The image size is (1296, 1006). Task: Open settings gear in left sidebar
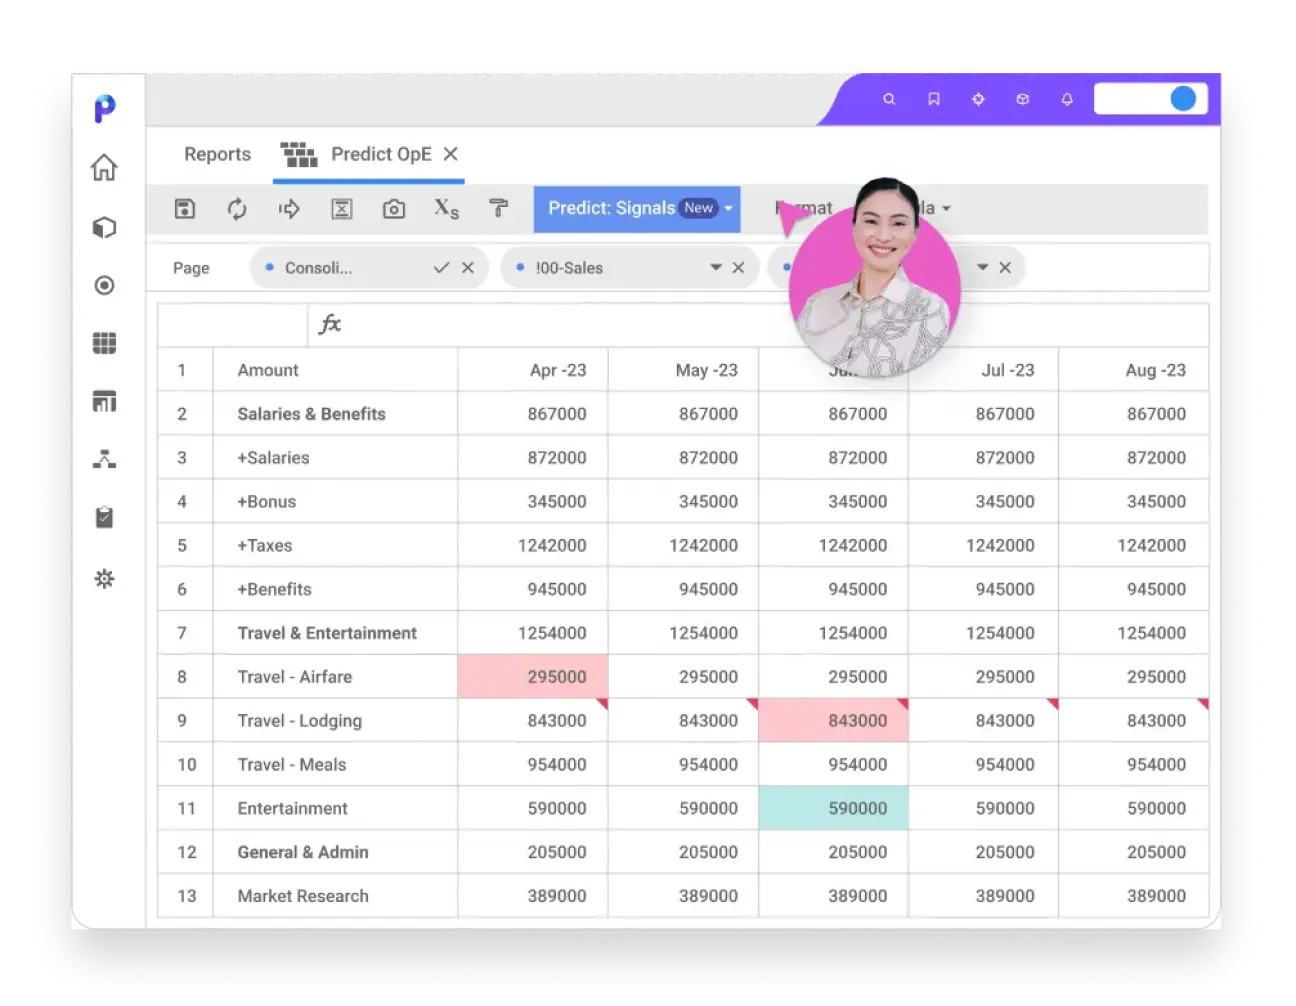pyautogui.click(x=104, y=579)
